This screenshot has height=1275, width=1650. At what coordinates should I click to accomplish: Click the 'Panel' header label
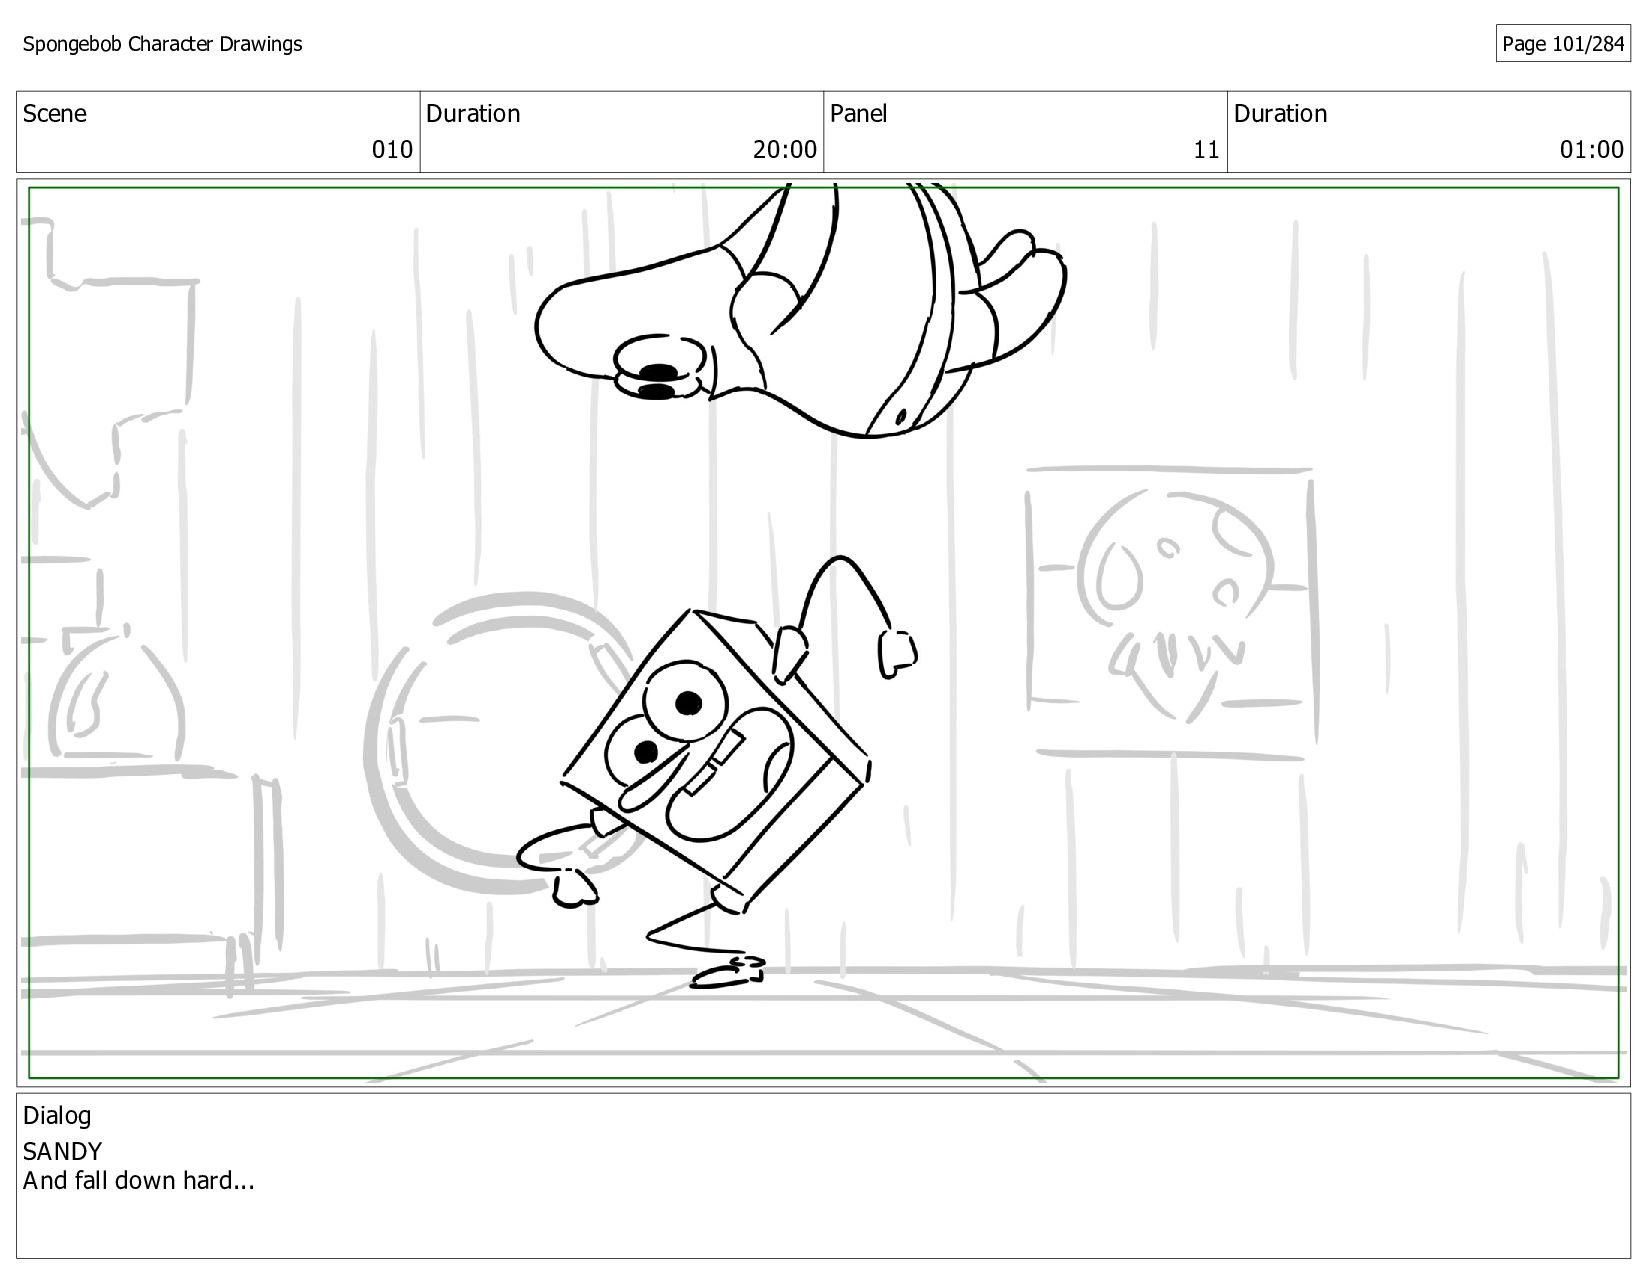(x=858, y=114)
